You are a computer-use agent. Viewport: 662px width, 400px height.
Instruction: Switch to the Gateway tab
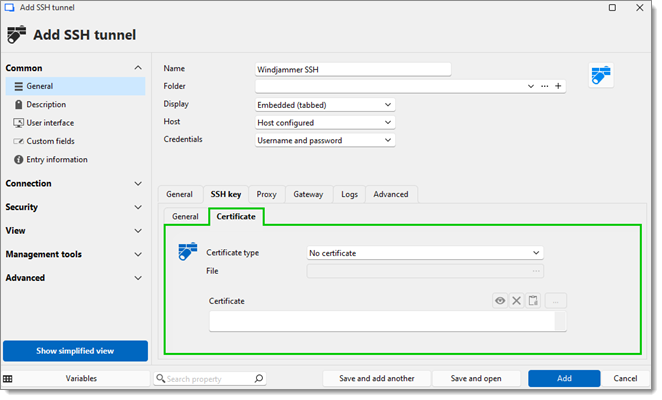click(308, 194)
